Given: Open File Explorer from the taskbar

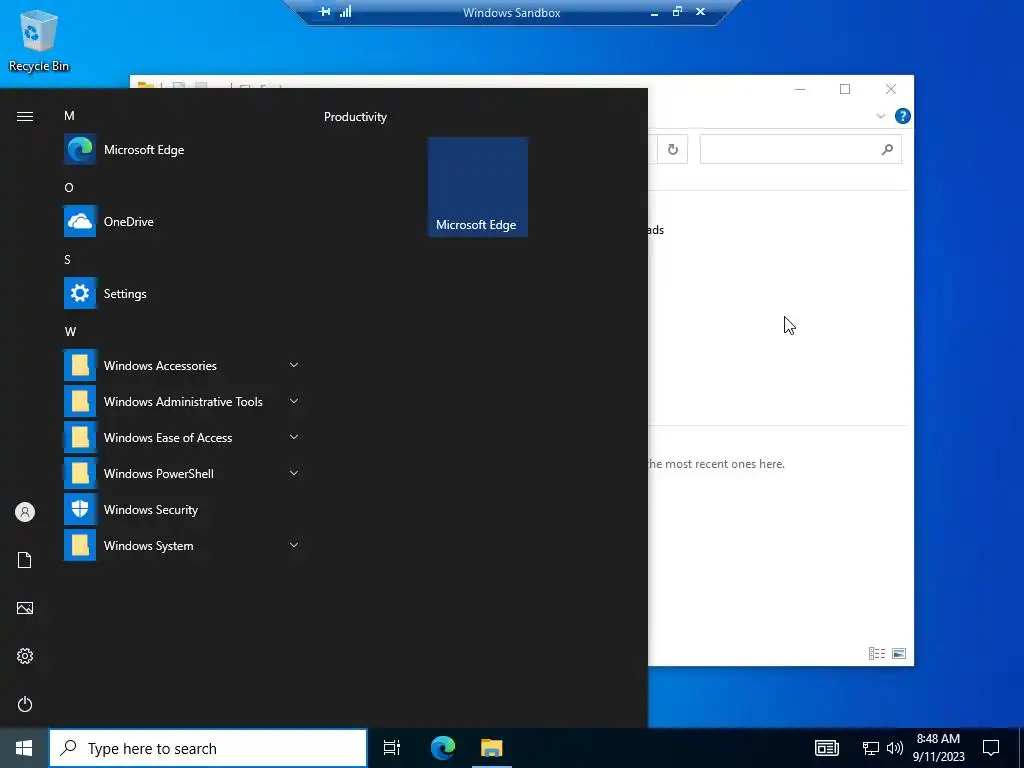Looking at the screenshot, I should click(x=492, y=748).
